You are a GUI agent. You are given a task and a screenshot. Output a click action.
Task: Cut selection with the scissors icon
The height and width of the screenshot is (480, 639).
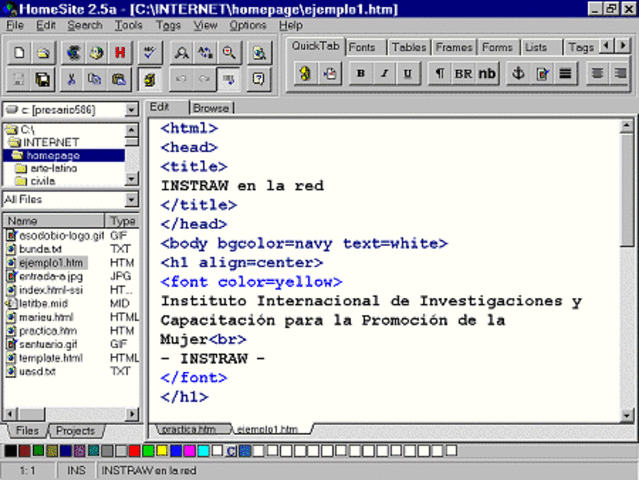[72, 79]
